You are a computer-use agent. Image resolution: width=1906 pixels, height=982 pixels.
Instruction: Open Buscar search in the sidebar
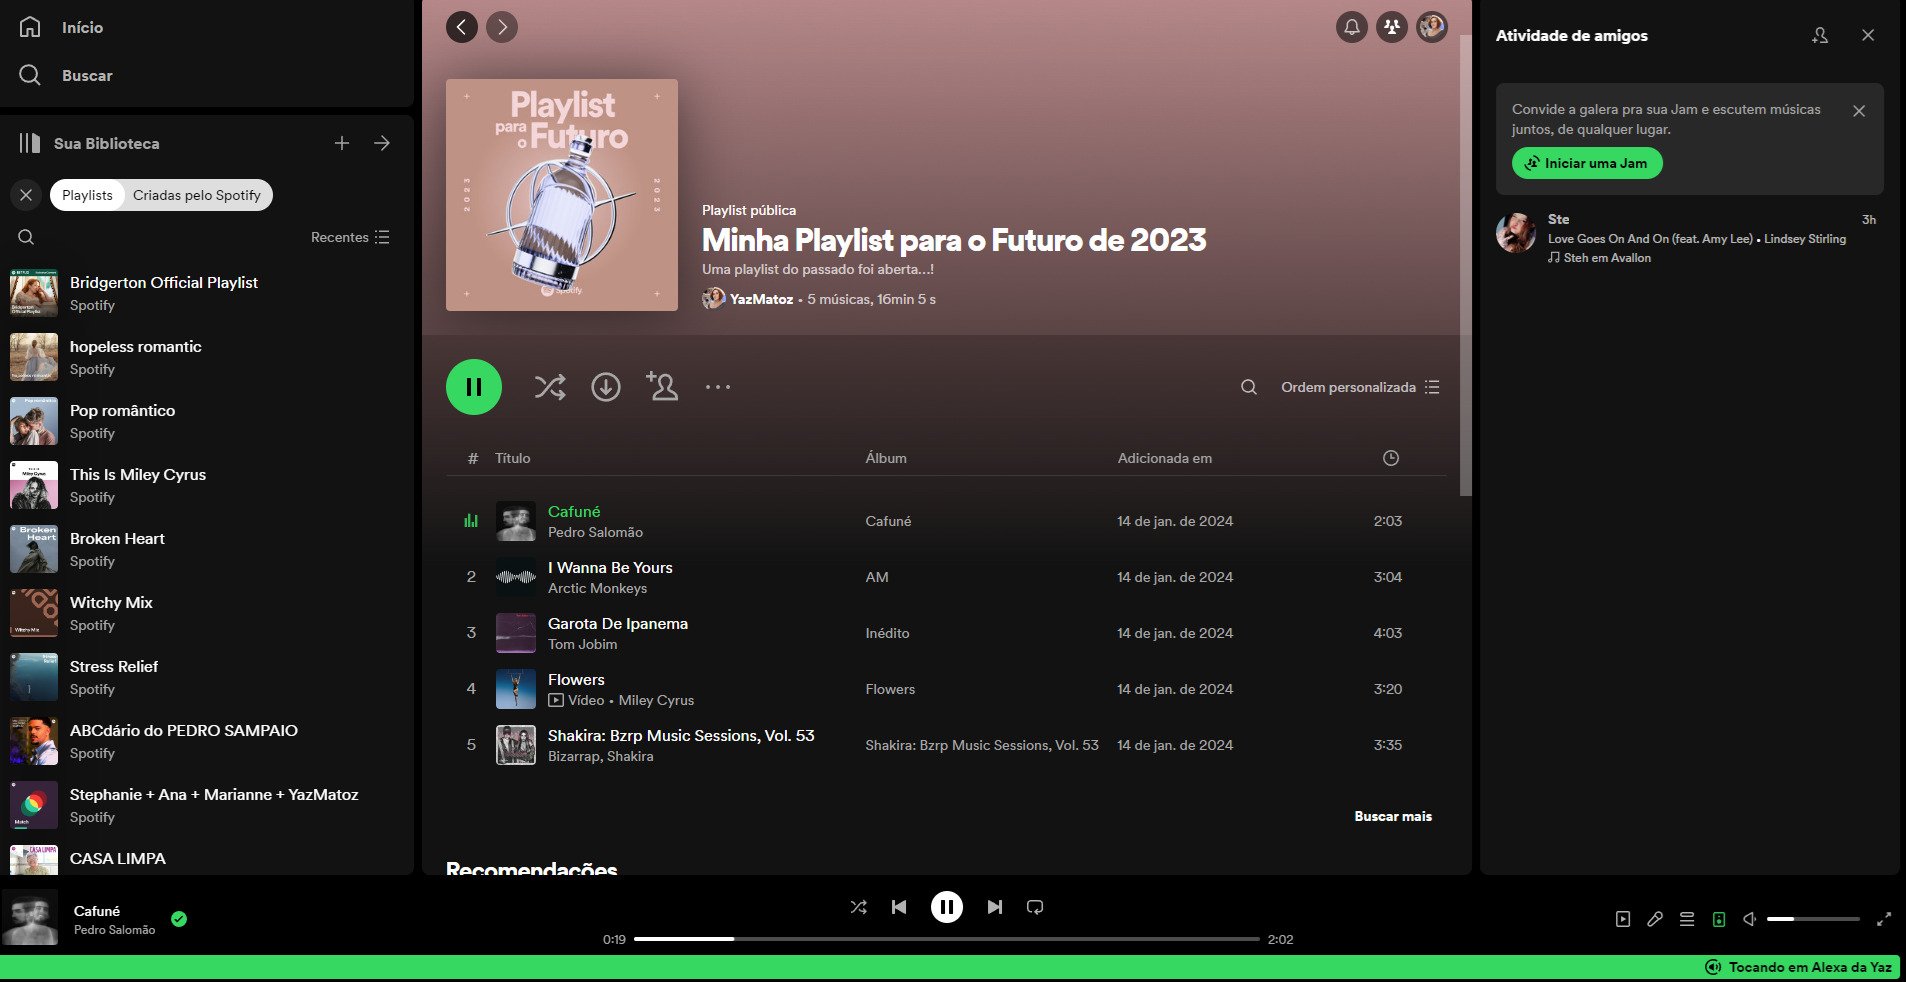coord(66,75)
